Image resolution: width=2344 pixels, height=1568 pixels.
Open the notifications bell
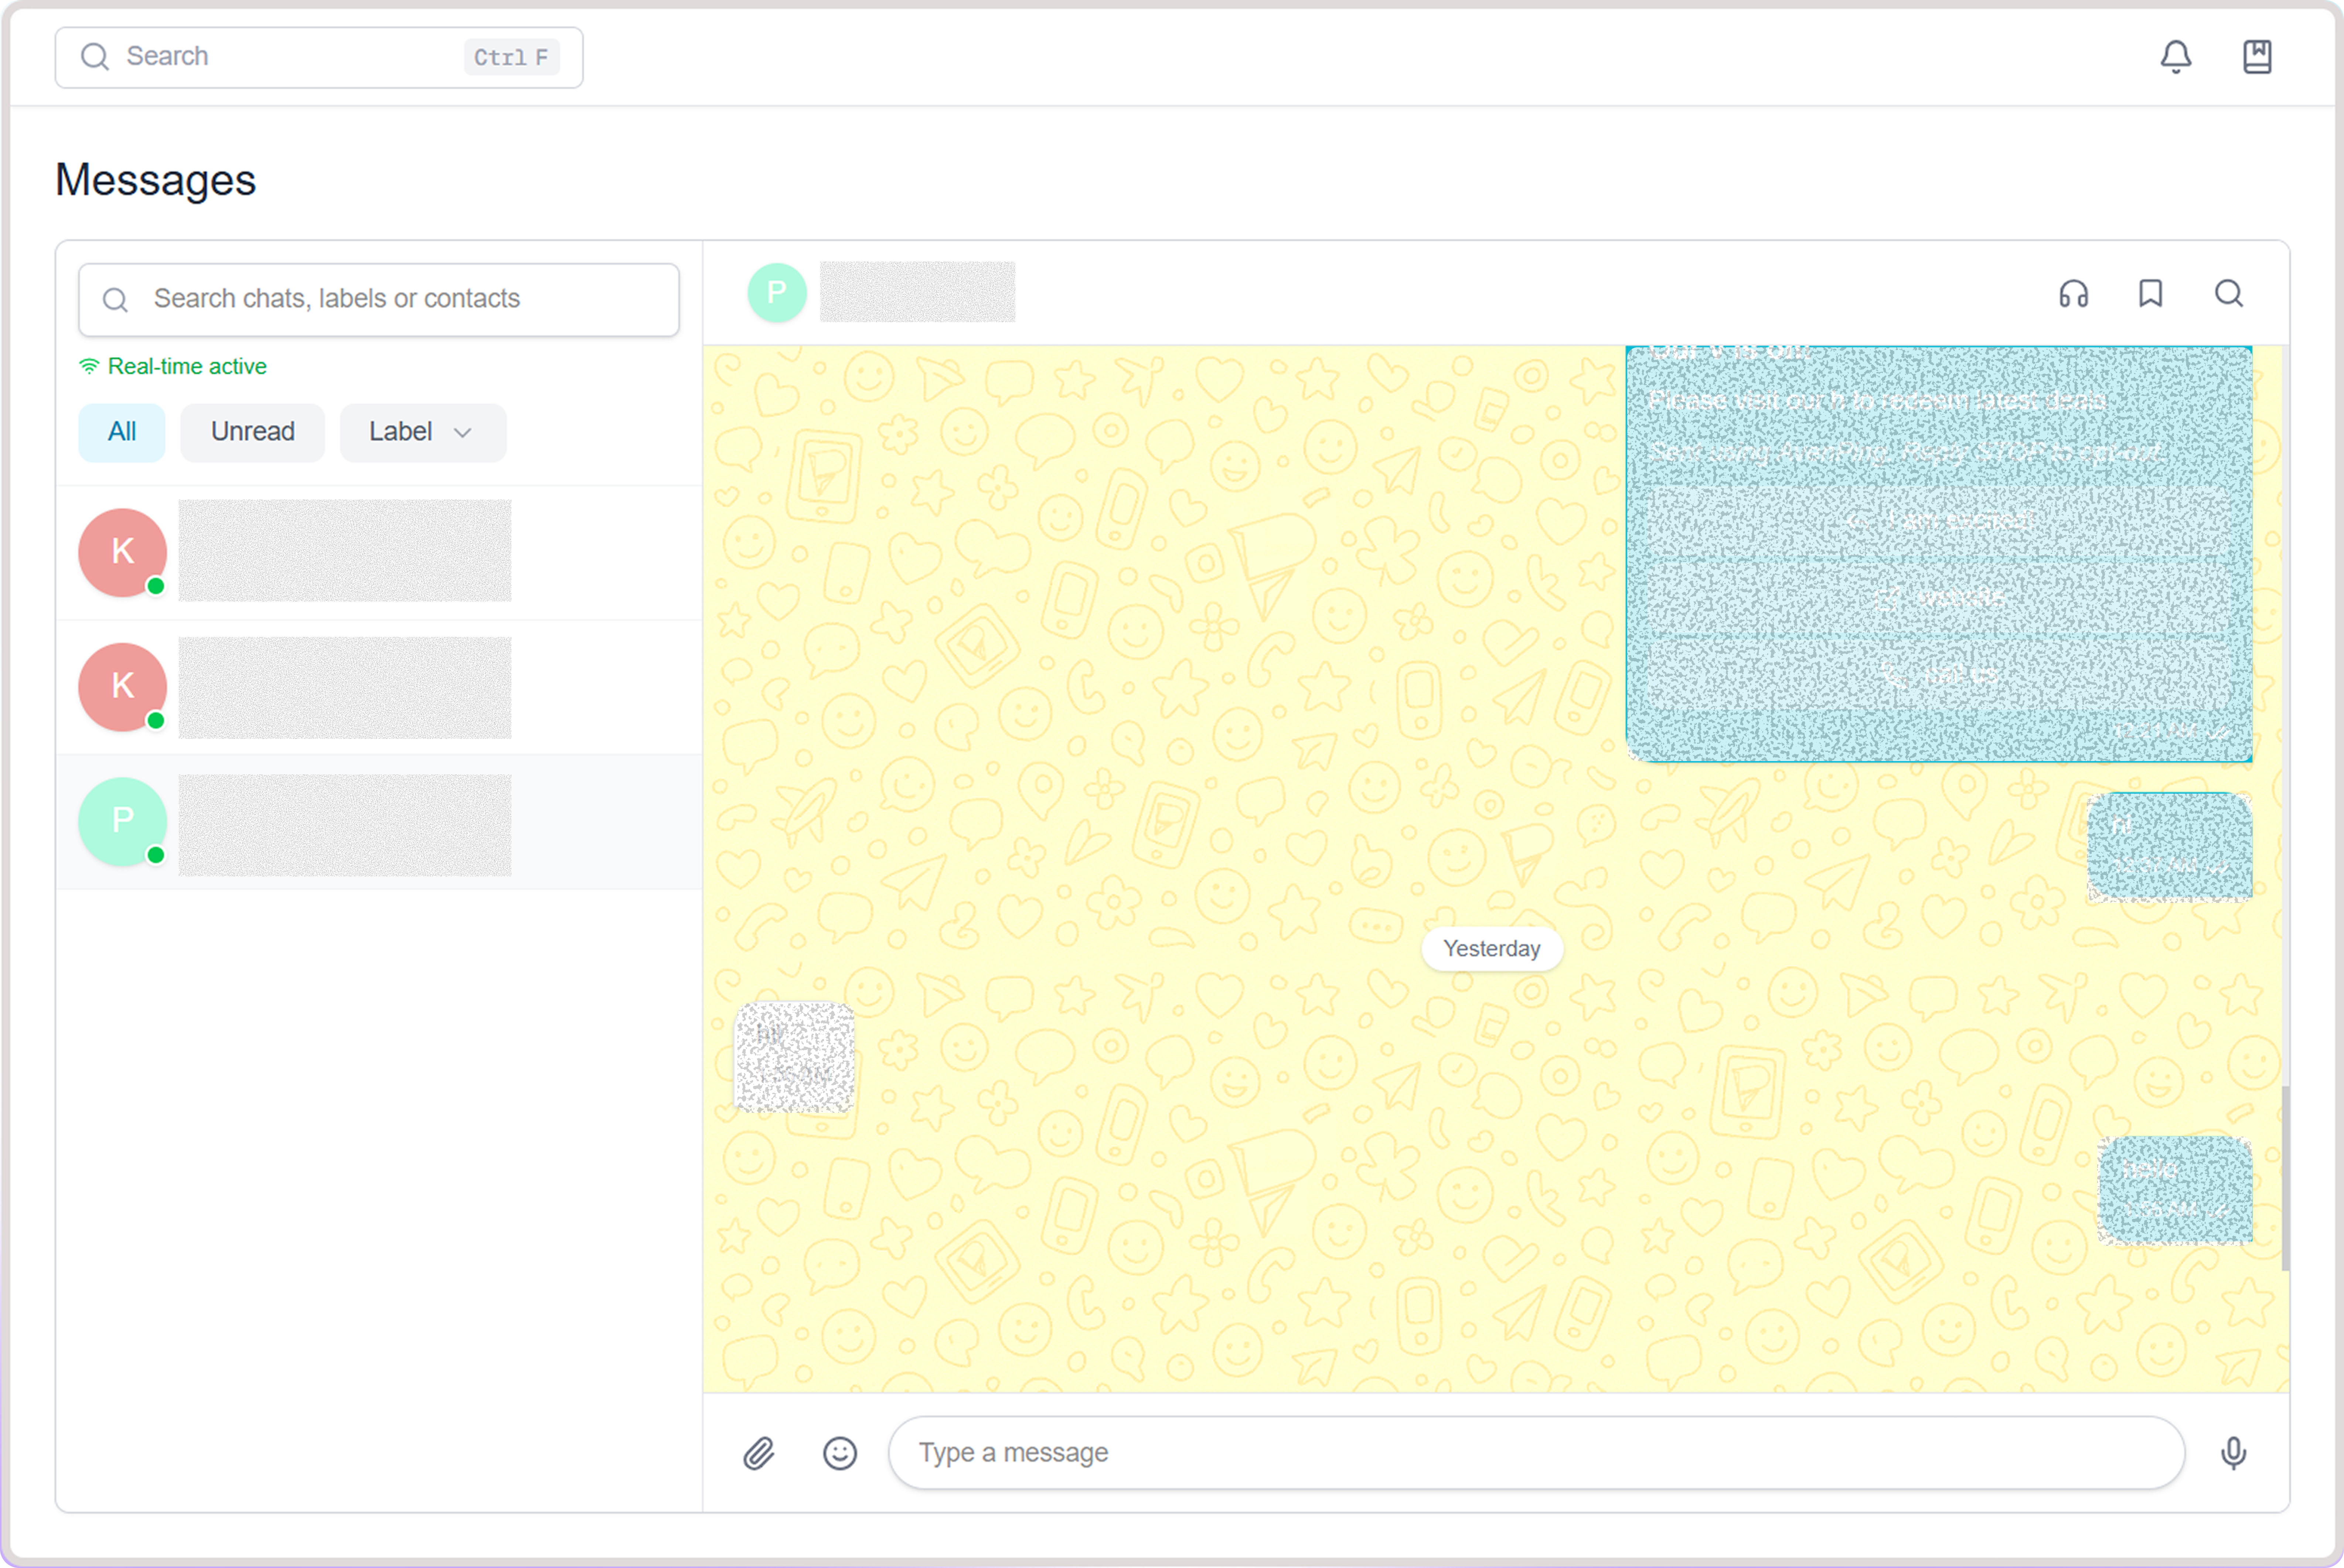[2175, 57]
